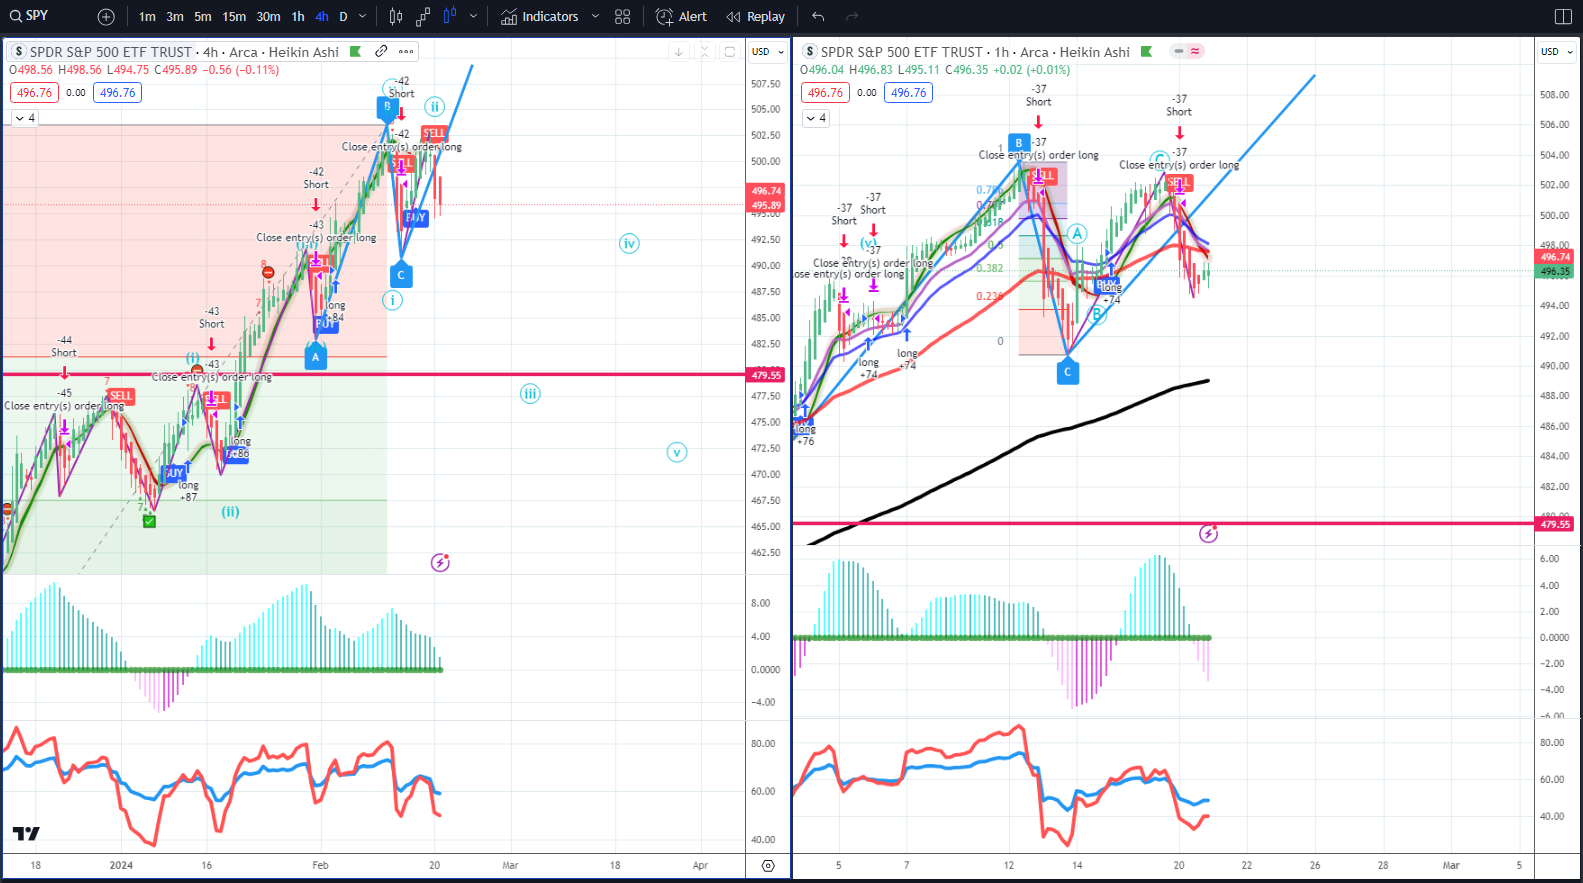Click the lightning events icon on 4h chart

[x=440, y=563]
